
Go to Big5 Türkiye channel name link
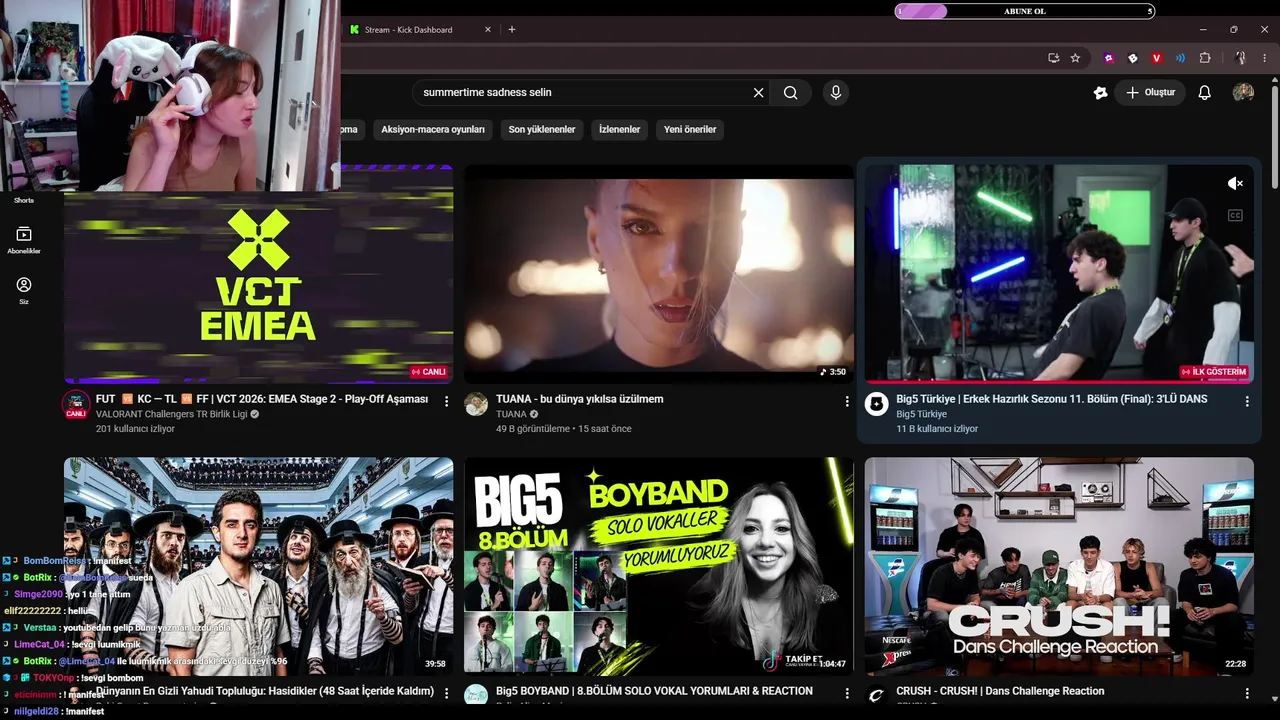click(x=921, y=414)
